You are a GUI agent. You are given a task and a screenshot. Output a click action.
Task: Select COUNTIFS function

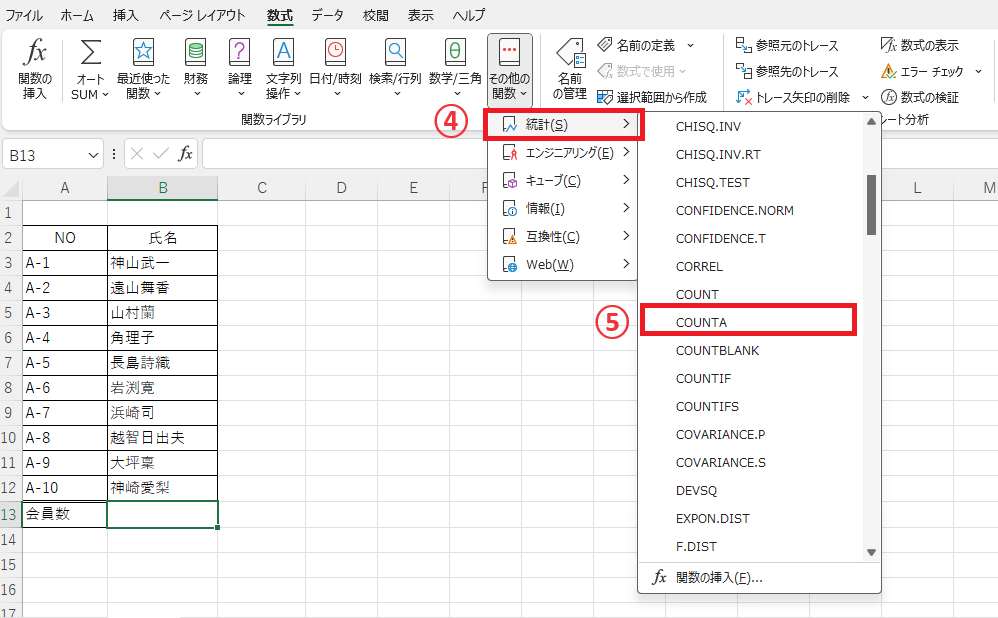[x=707, y=407]
